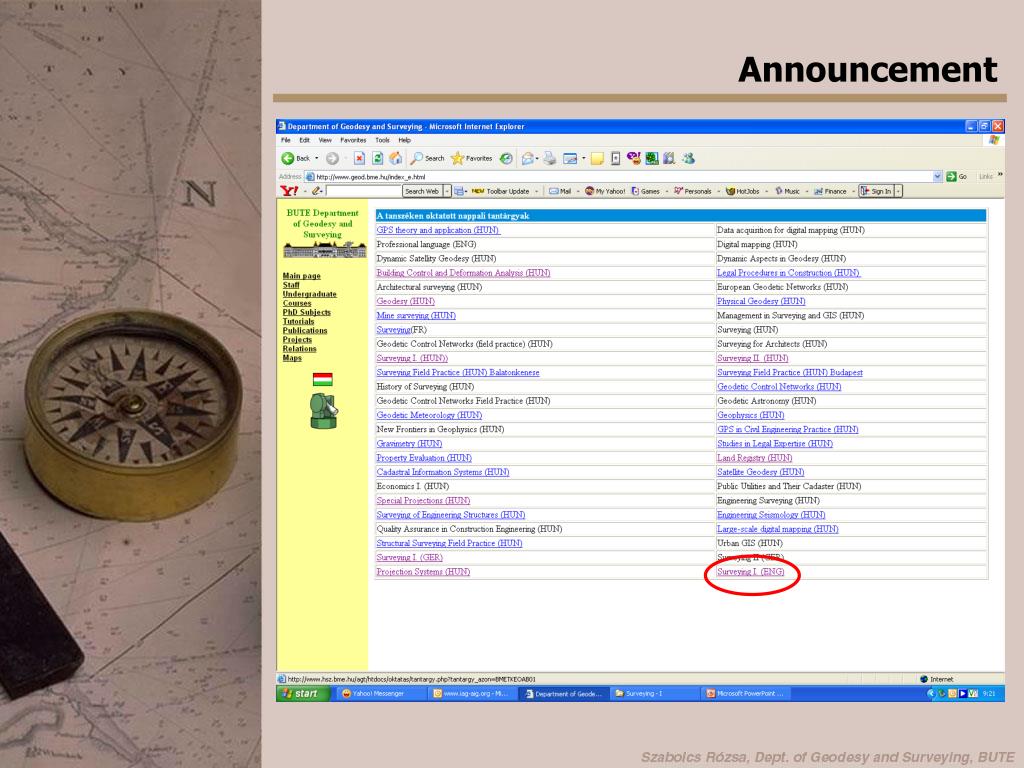Viewport: 1024px width, 768px height.
Task: Open the Staff sidebar link
Action: click(x=291, y=285)
